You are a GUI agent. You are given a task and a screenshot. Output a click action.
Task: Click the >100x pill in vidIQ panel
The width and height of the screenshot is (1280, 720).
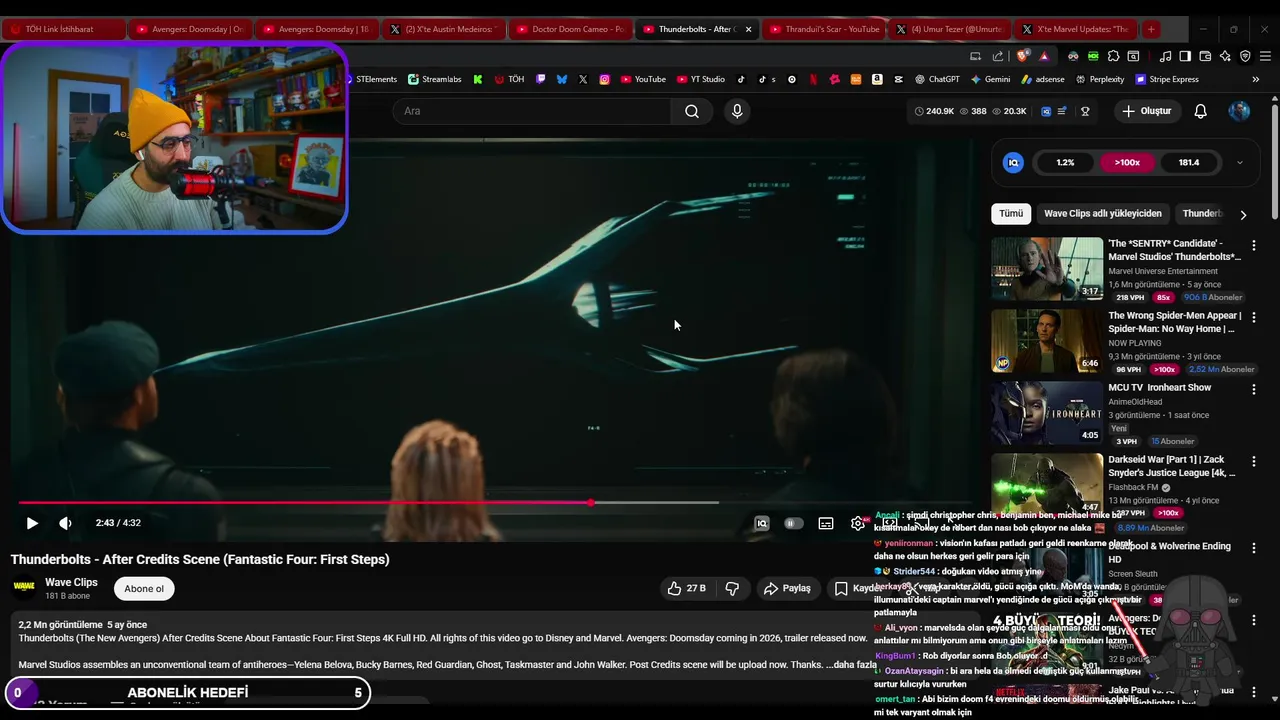click(1127, 162)
